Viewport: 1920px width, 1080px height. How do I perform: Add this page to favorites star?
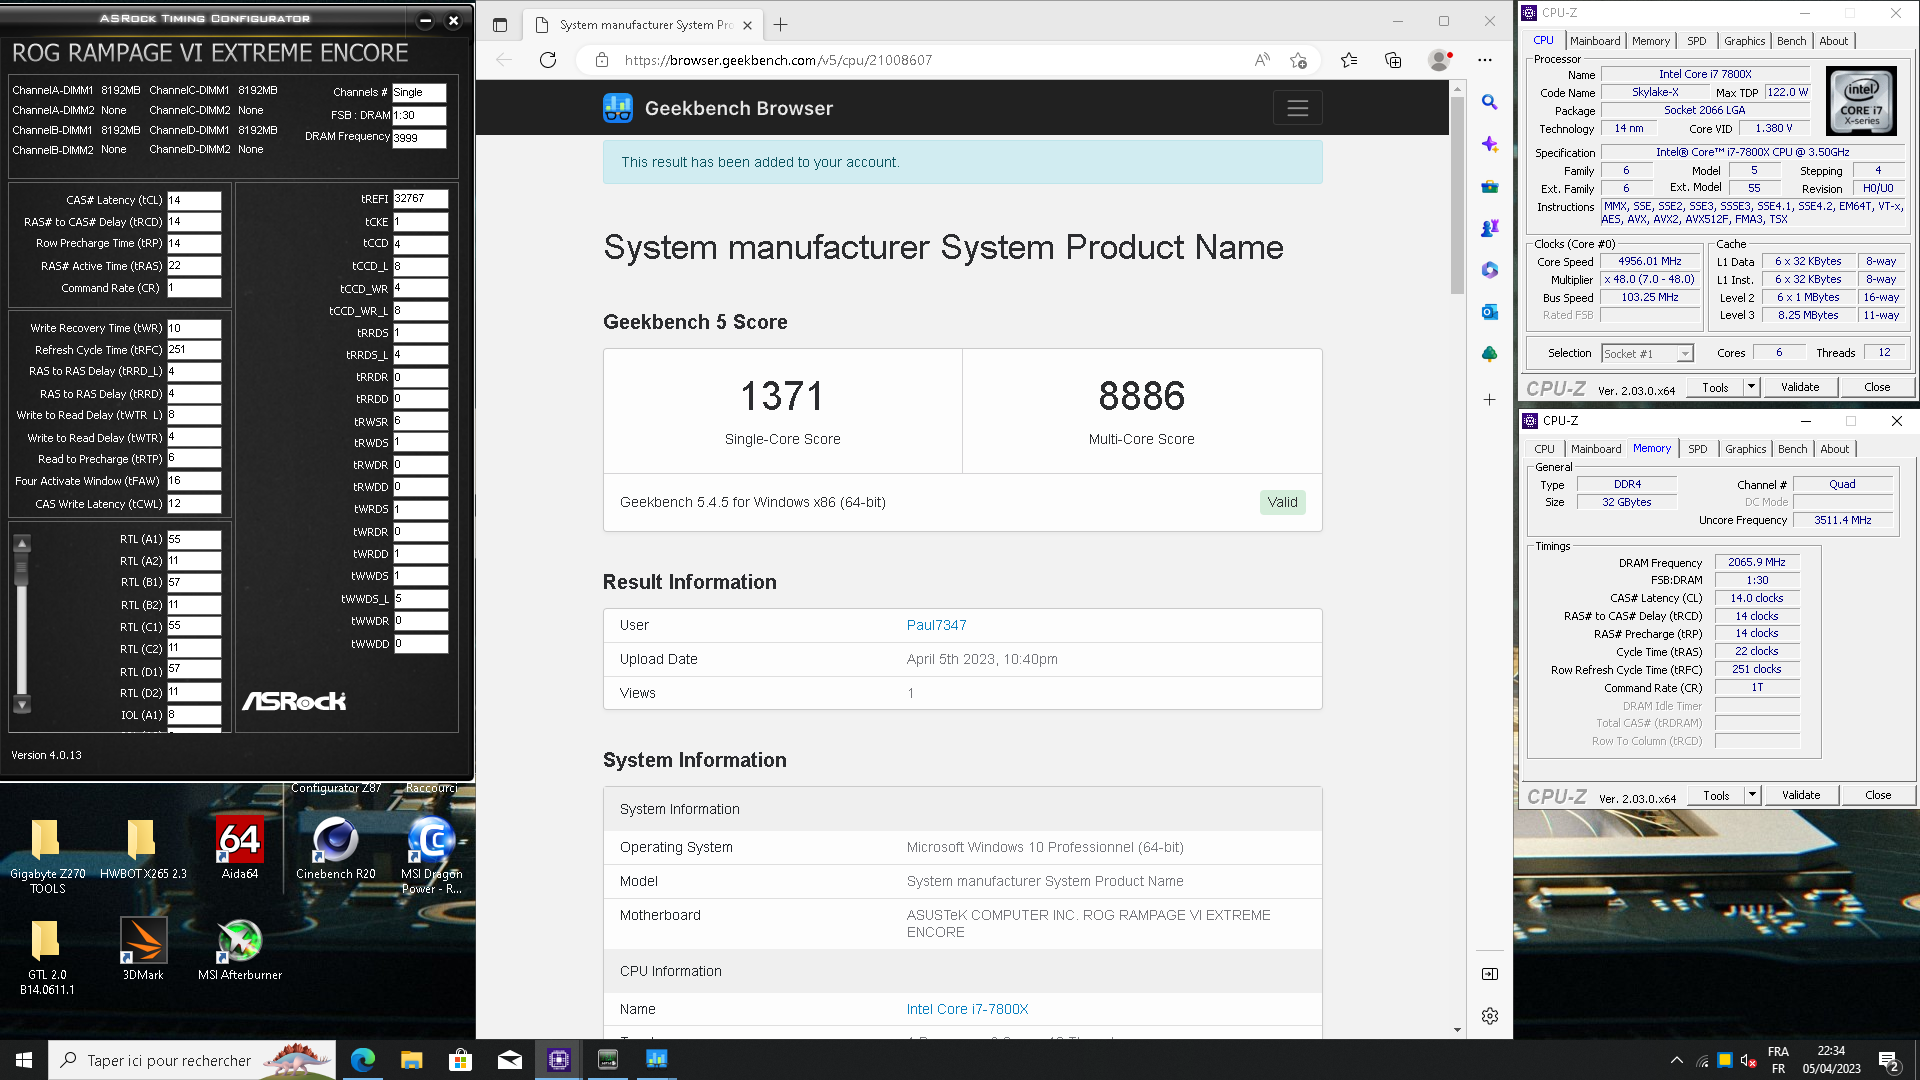click(1298, 60)
